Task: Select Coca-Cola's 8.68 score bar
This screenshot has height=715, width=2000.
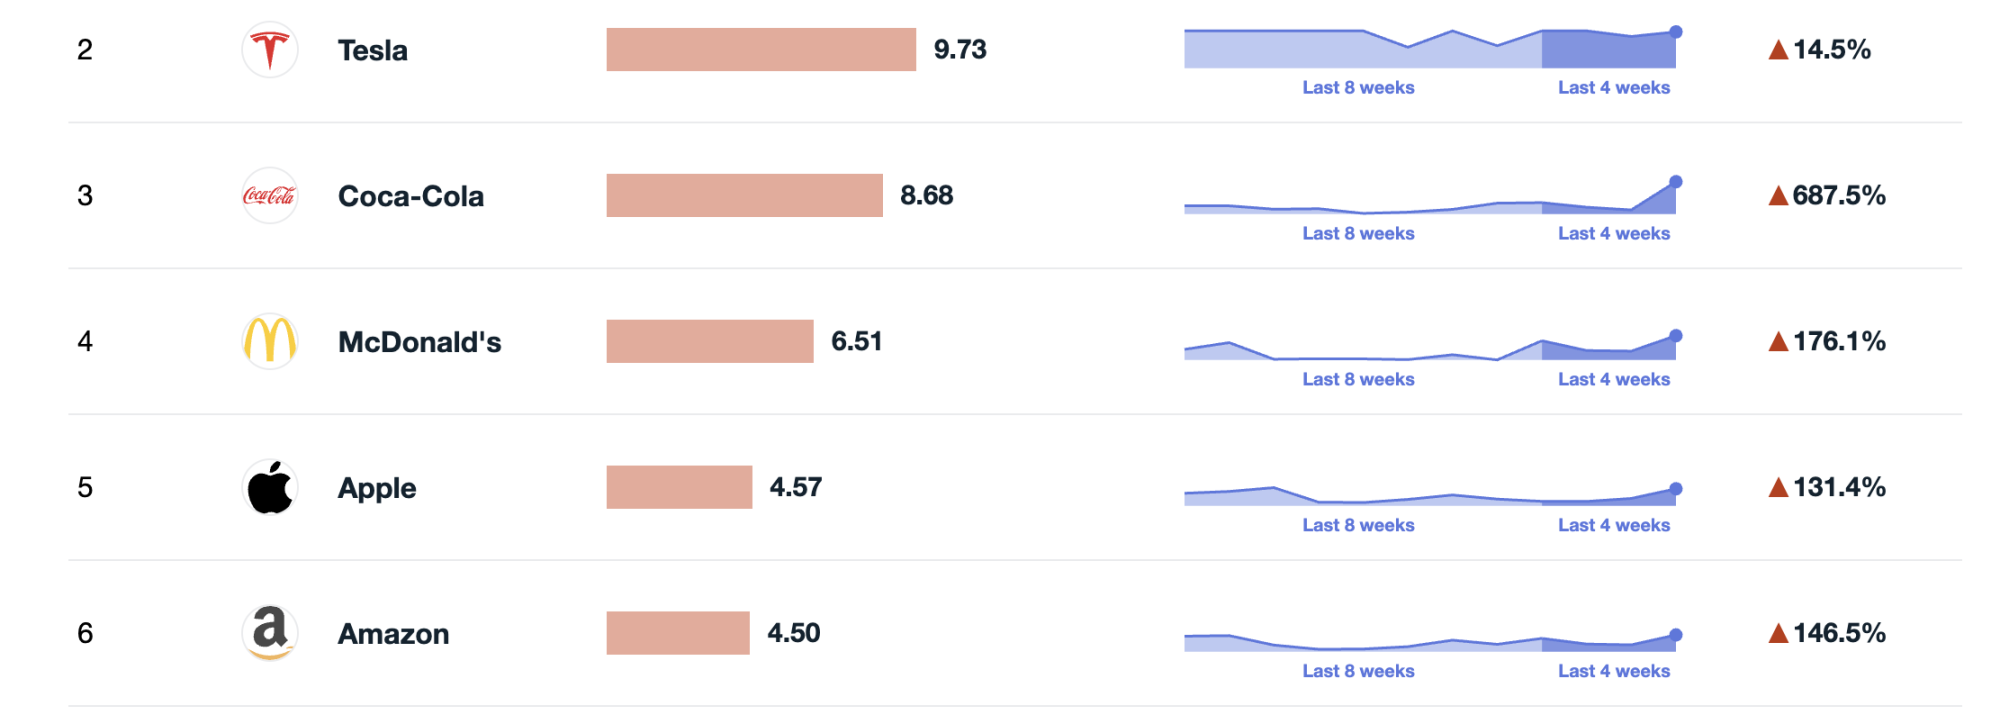Action: point(744,196)
